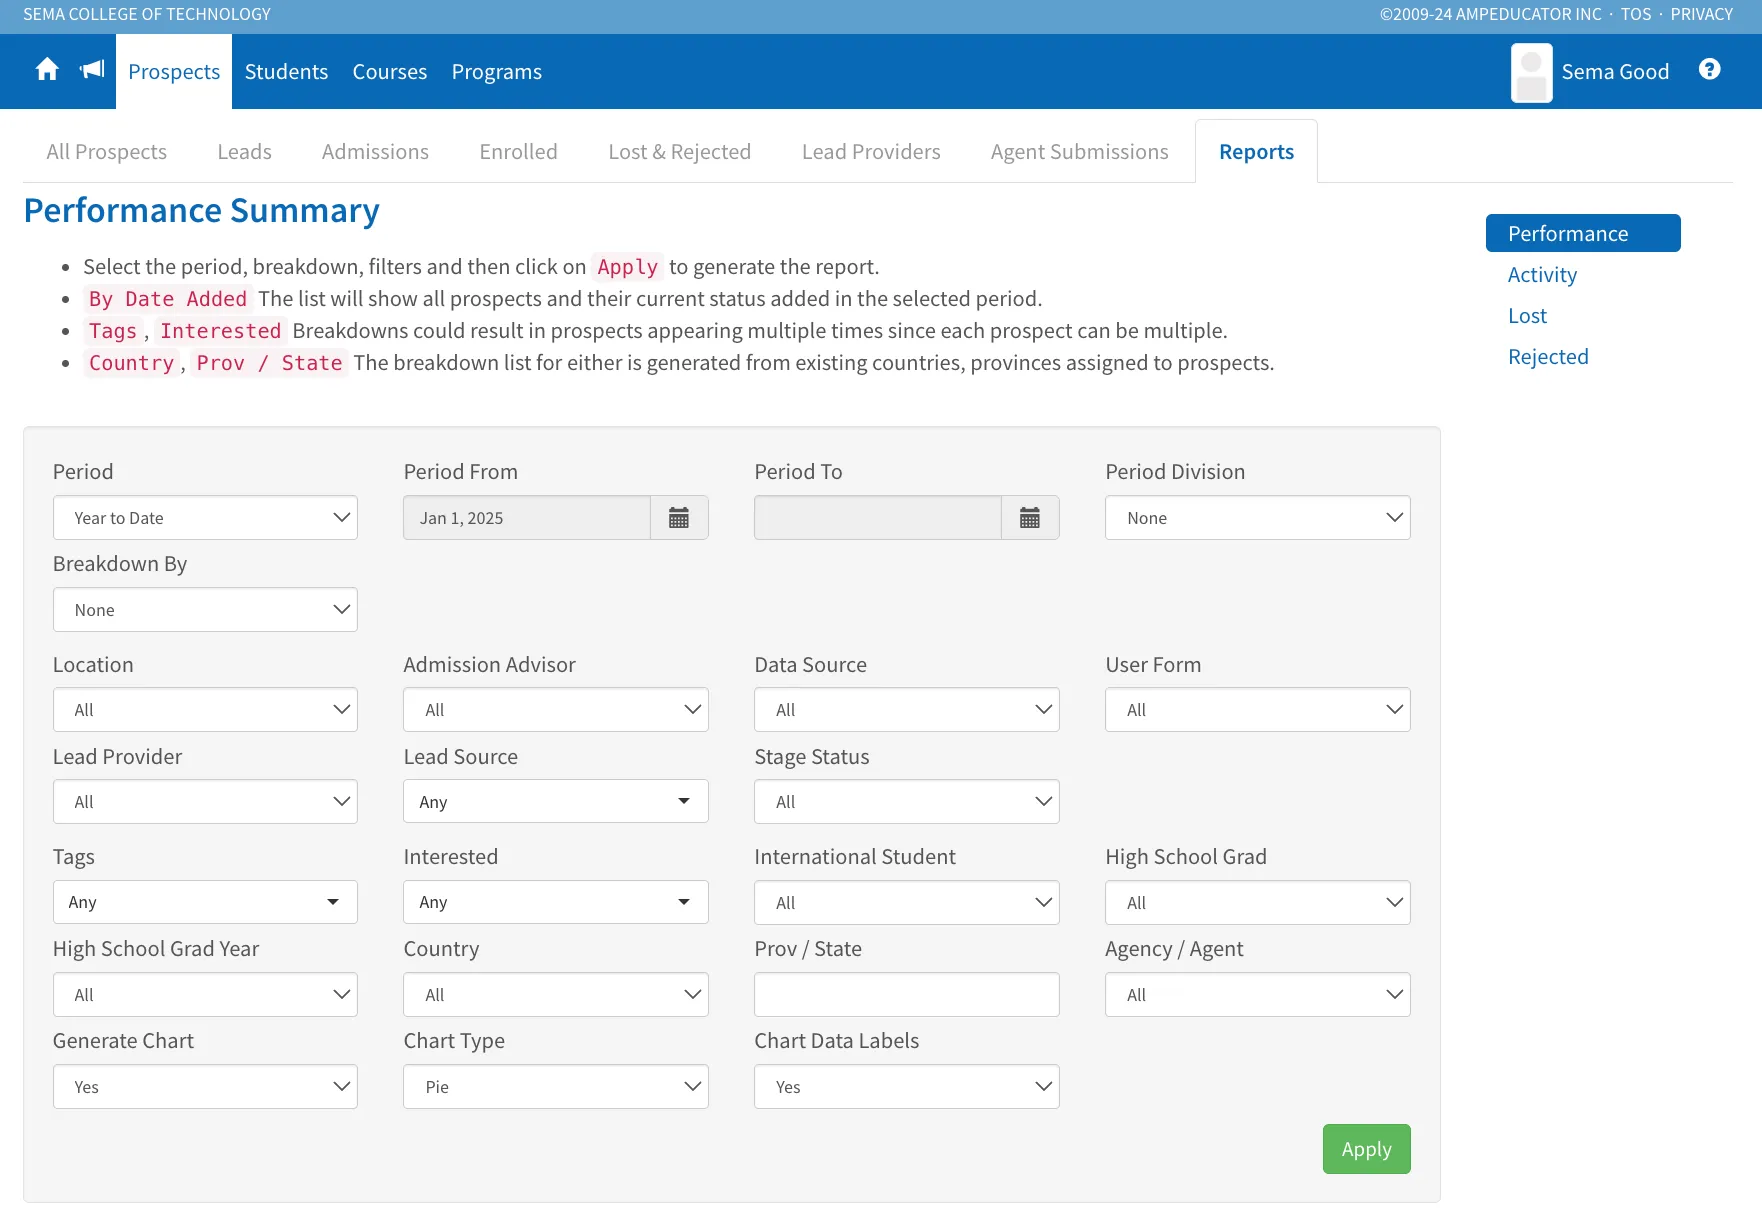Open the Admission Advisor dropdown
This screenshot has width=1762, height=1220.
(556, 710)
